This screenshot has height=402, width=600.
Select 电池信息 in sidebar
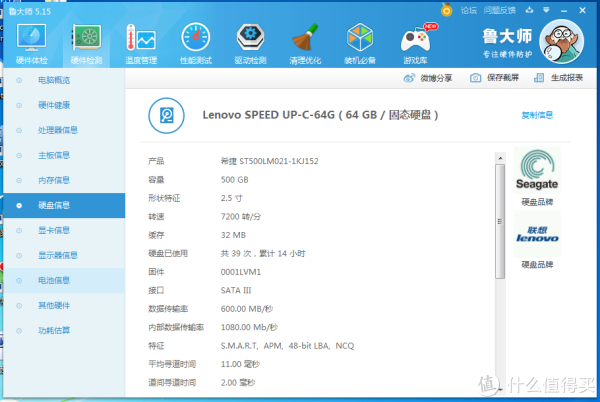click(64, 280)
